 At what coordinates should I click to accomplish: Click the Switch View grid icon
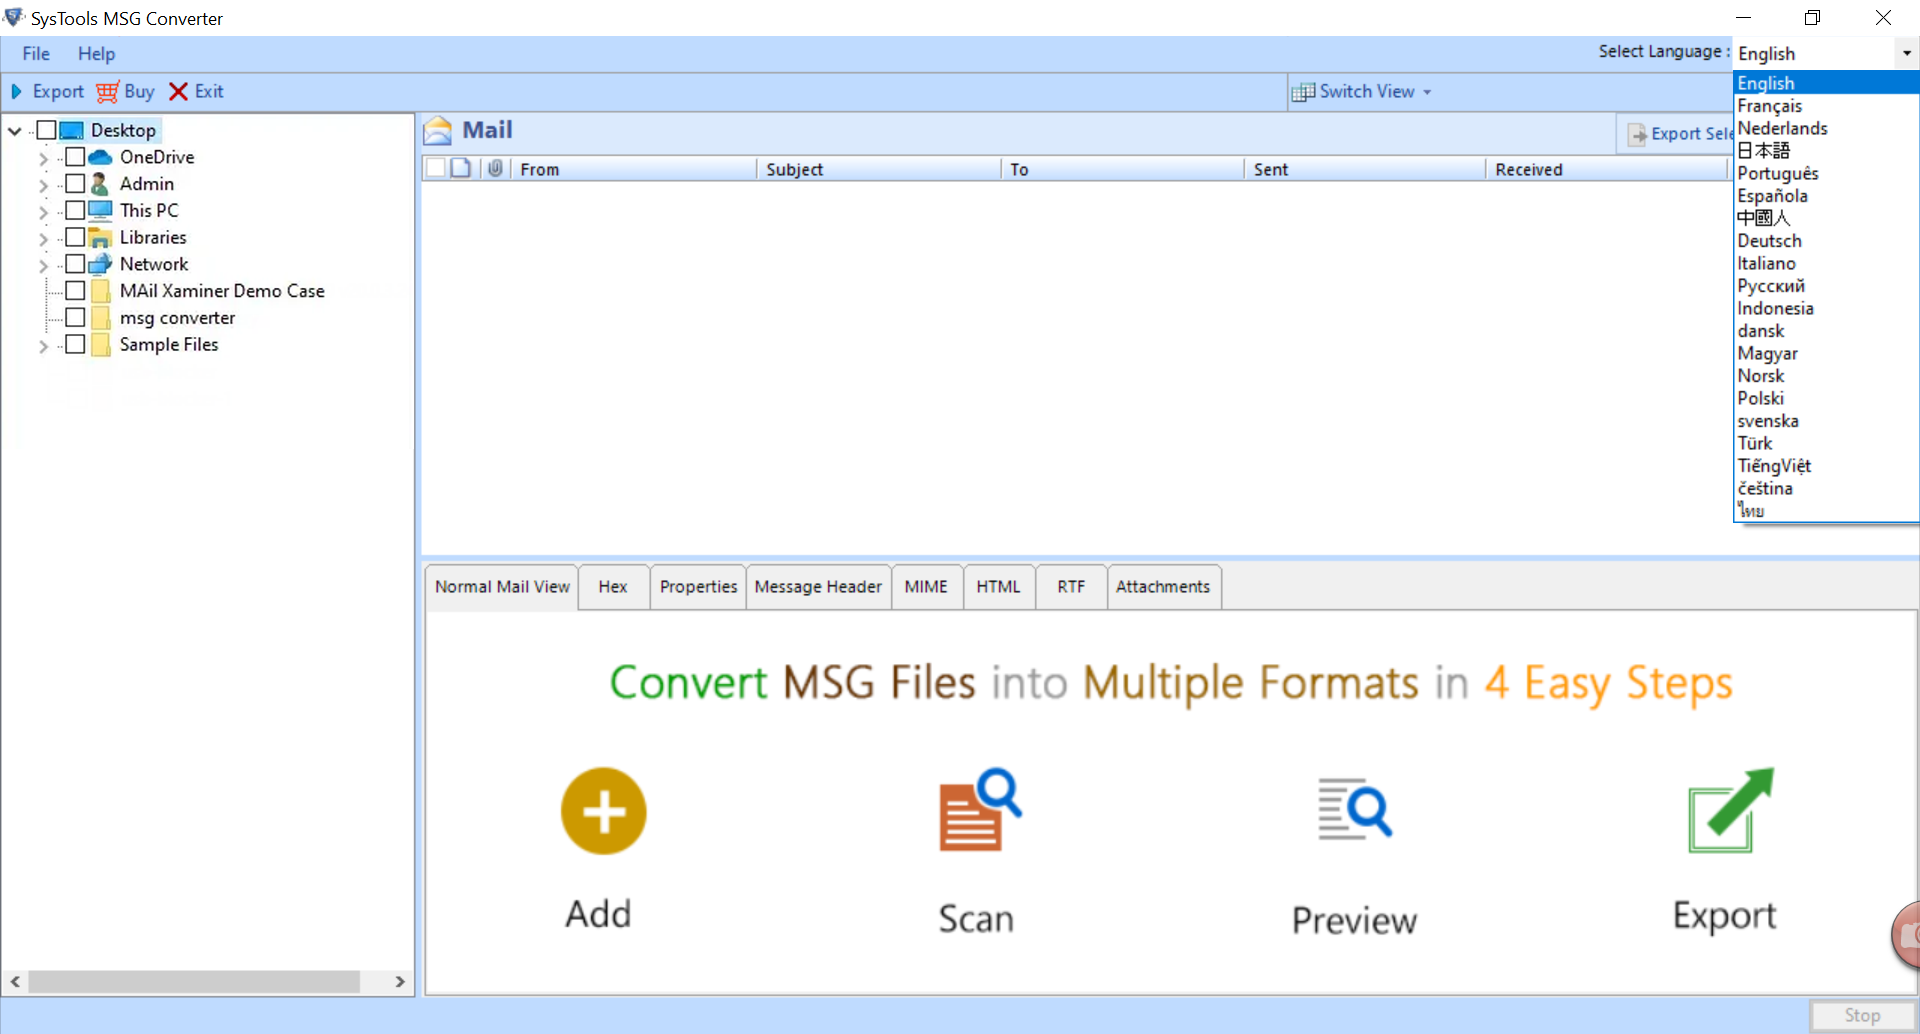point(1303,92)
